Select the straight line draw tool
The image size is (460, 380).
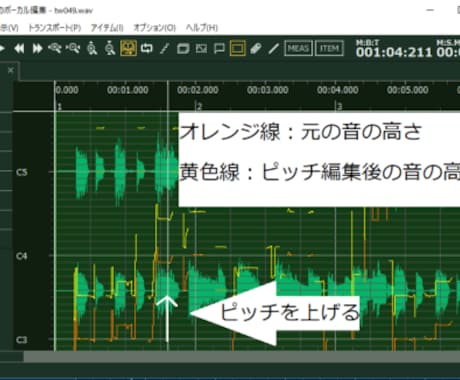[274, 49]
